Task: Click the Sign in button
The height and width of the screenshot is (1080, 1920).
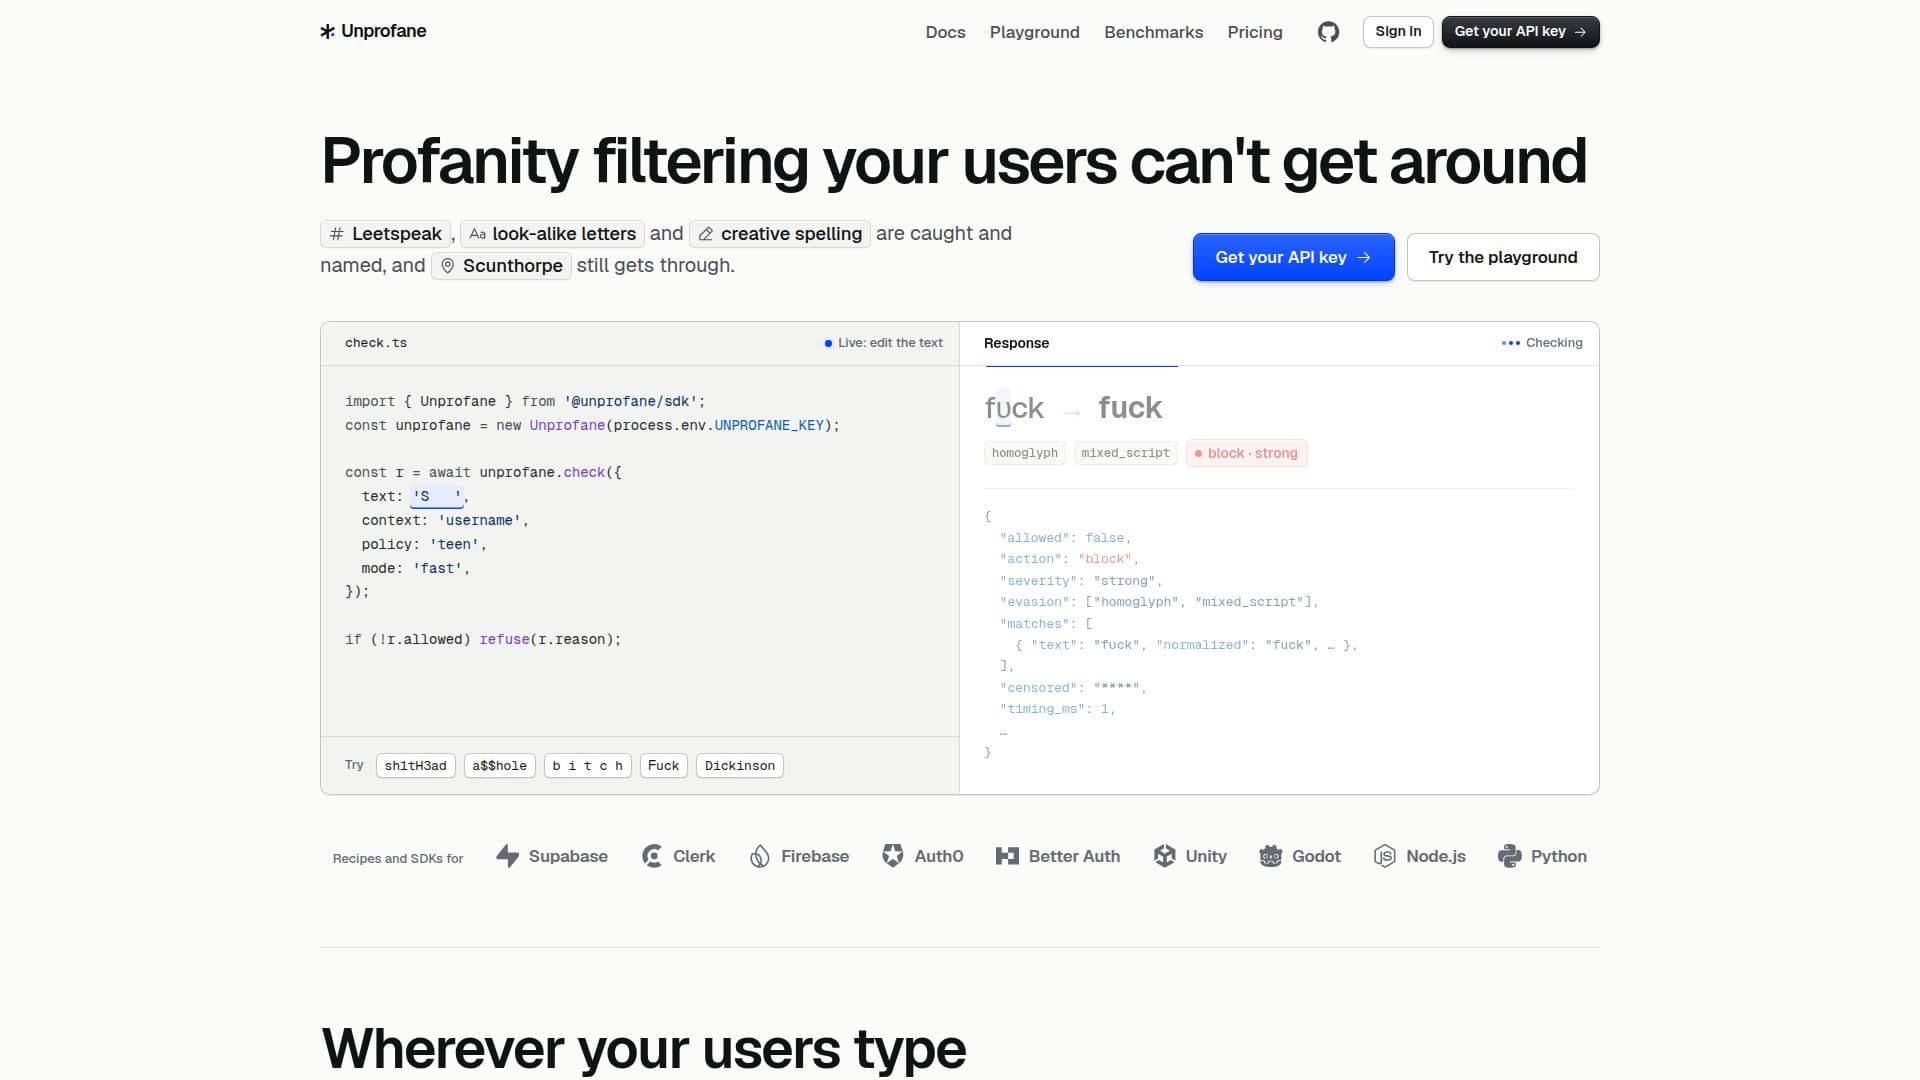Action: [1398, 32]
